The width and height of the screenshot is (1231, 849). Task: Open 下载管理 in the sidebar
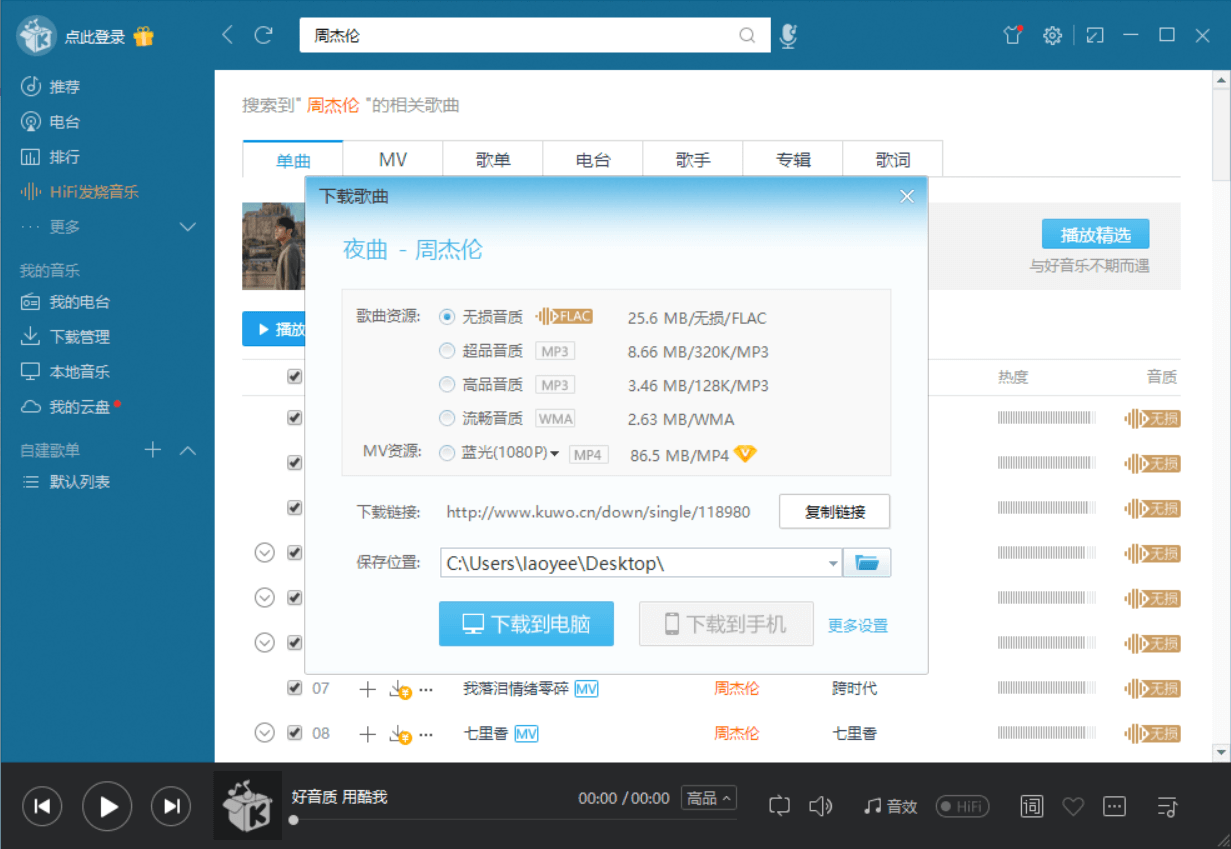coord(80,337)
